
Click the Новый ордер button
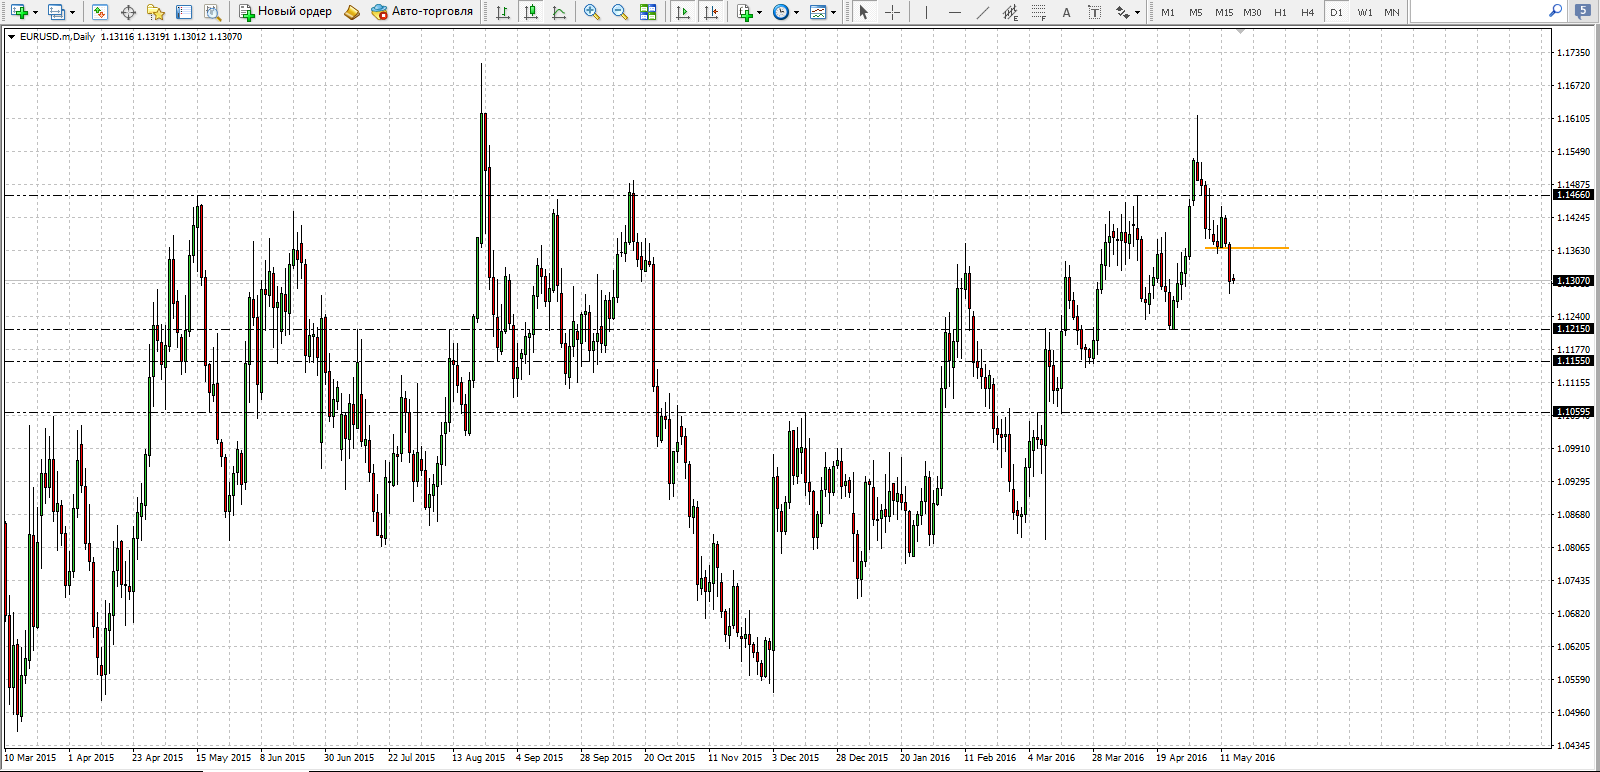pos(286,12)
